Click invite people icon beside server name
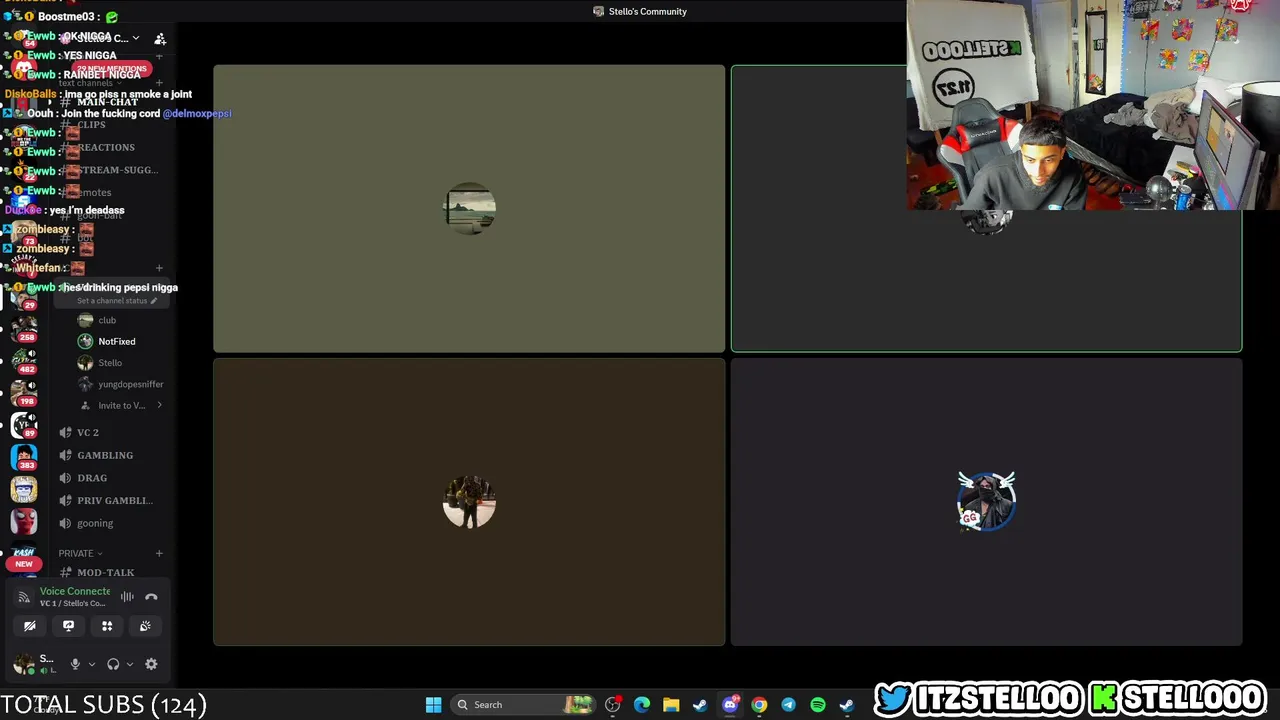This screenshot has width=1280, height=720. click(x=160, y=39)
